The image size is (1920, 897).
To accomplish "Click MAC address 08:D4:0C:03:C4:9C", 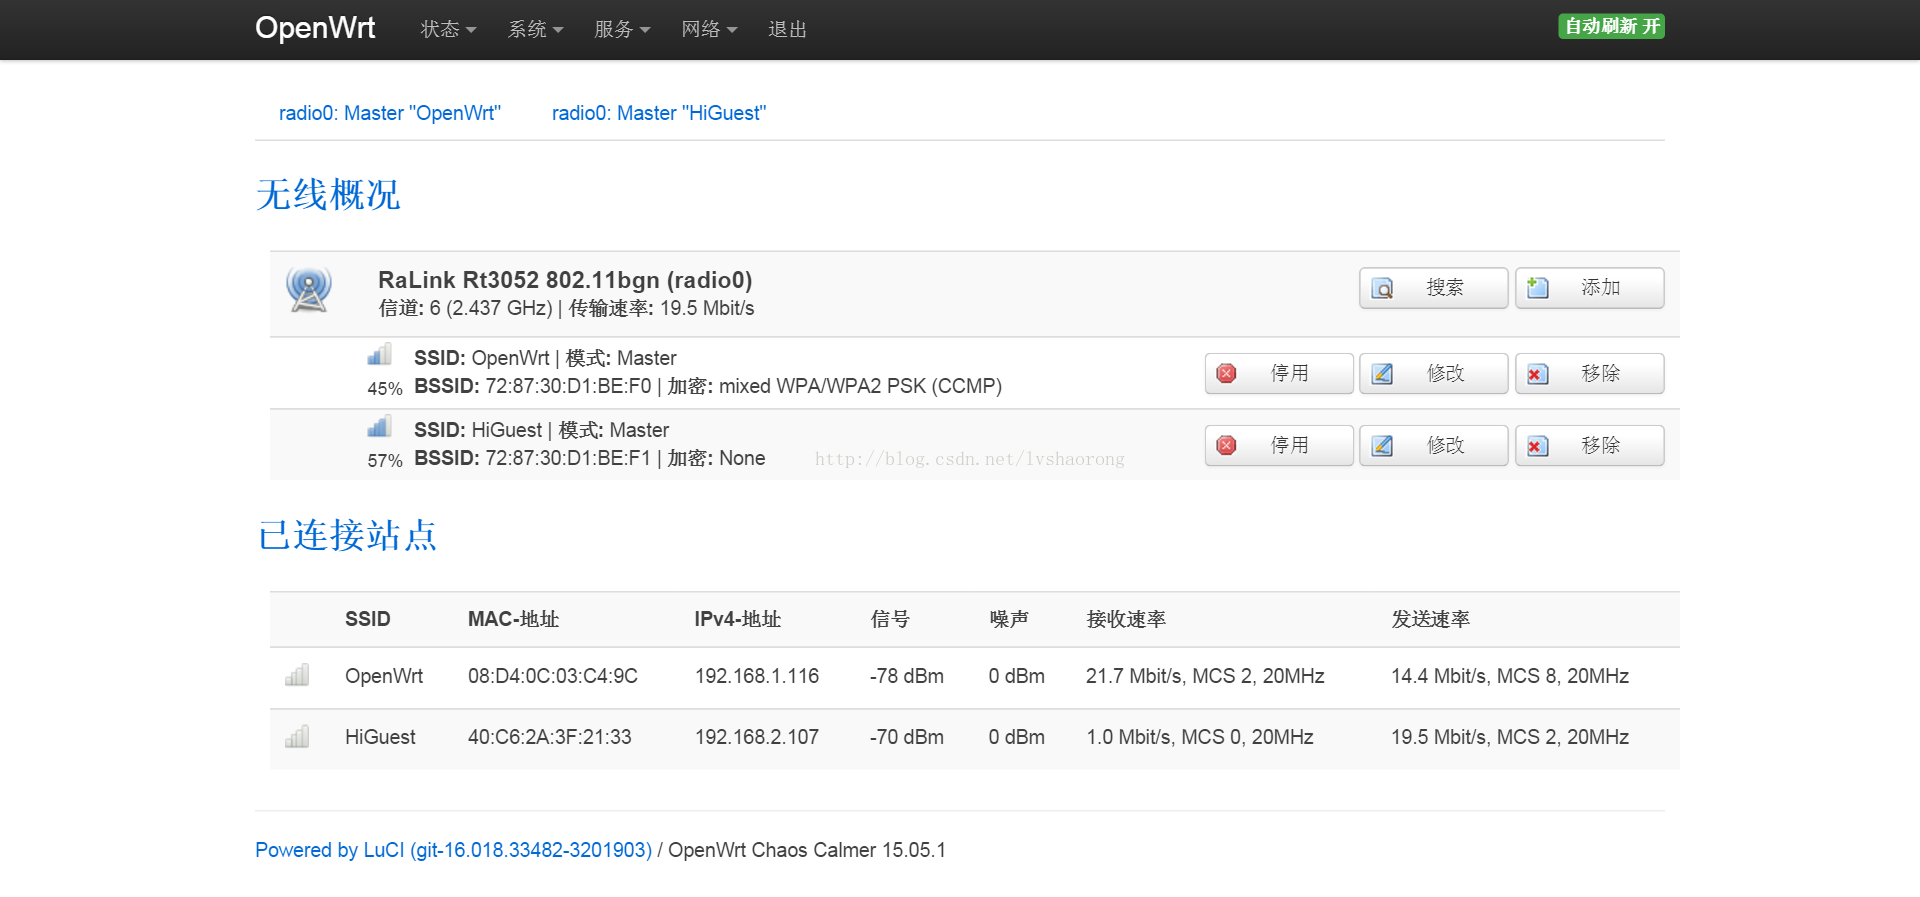I will pos(553,676).
